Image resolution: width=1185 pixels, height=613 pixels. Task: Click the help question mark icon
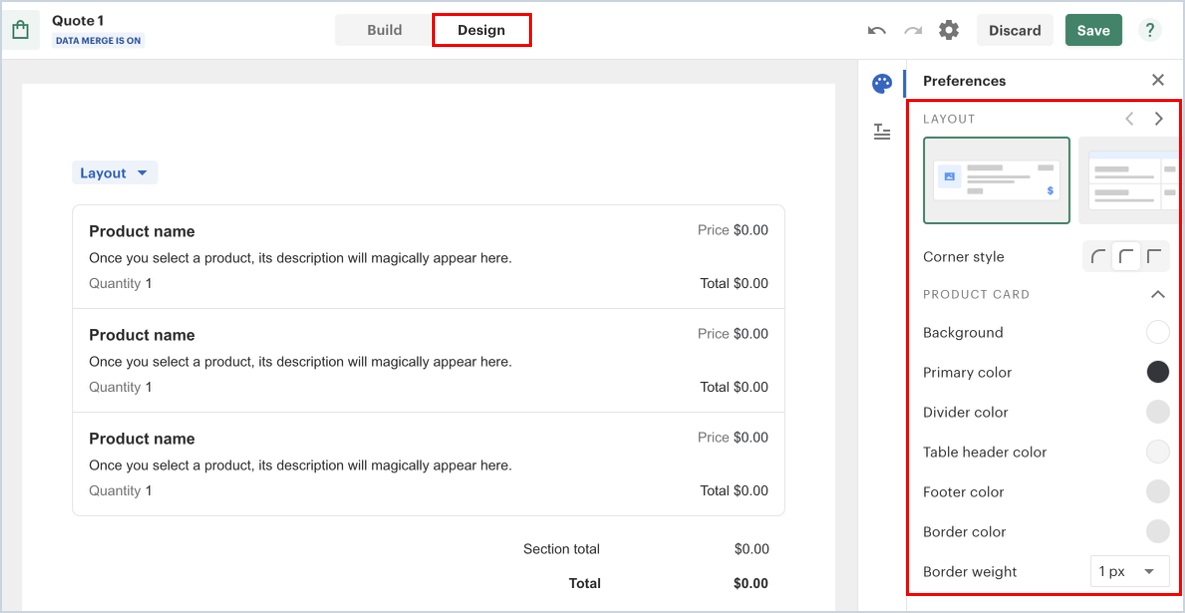point(1150,30)
